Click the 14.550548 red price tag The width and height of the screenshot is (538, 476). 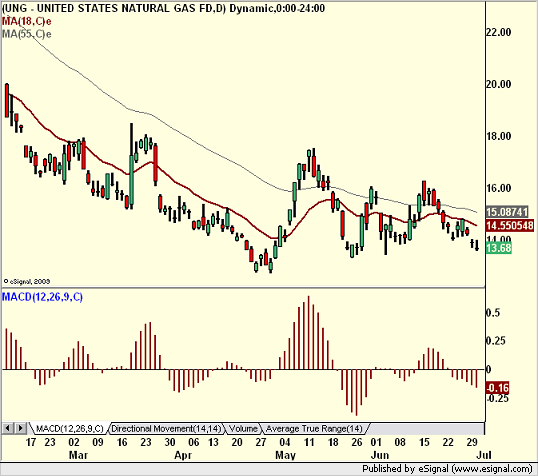click(510, 225)
